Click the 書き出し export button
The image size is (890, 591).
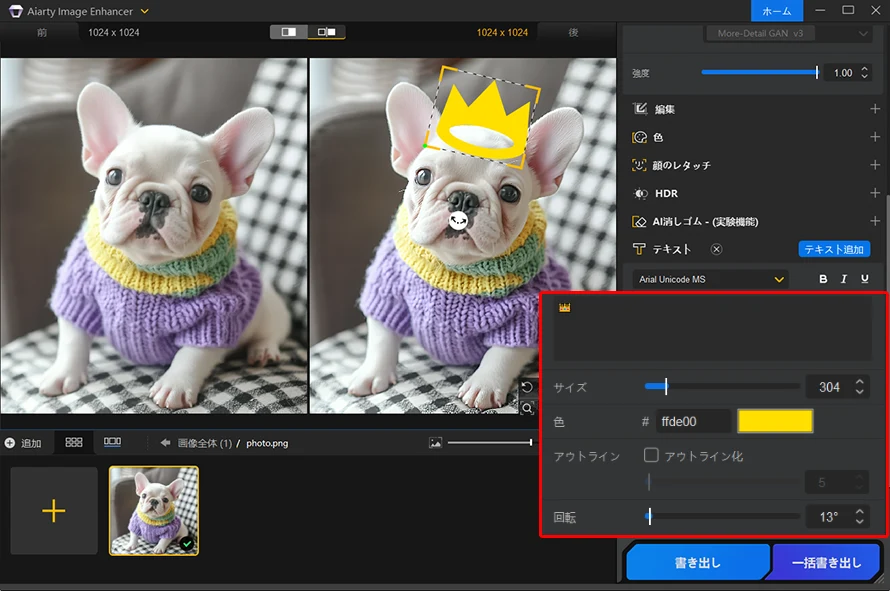click(697, 562)
